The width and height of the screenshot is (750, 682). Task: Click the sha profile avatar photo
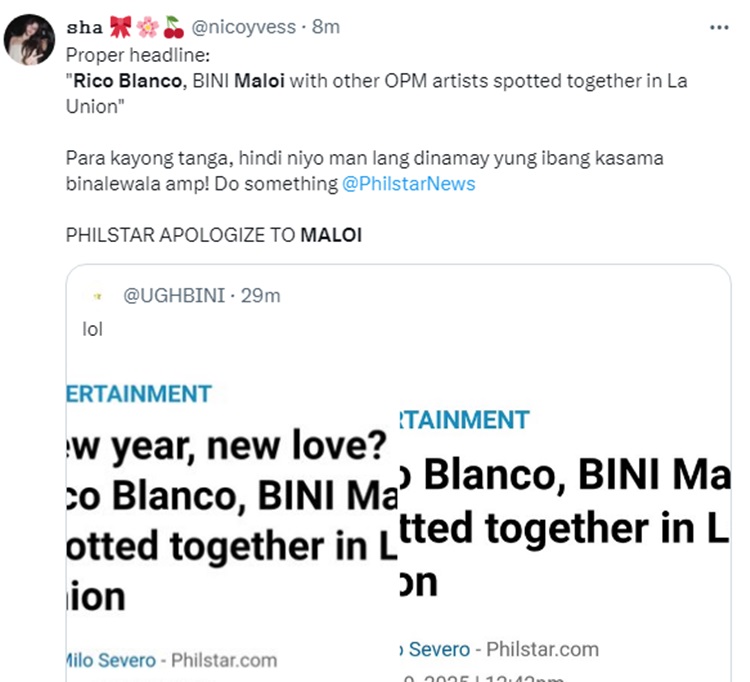[30, 39]
